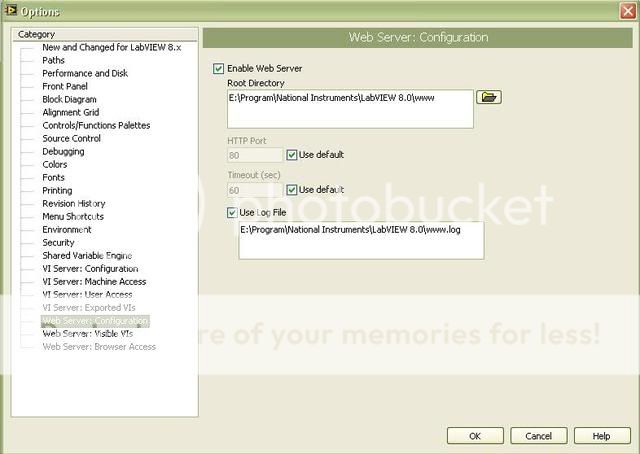Select New and Changed for LabVIEW 8.x
Screen dimensions: 640x454
coord(111,47)
